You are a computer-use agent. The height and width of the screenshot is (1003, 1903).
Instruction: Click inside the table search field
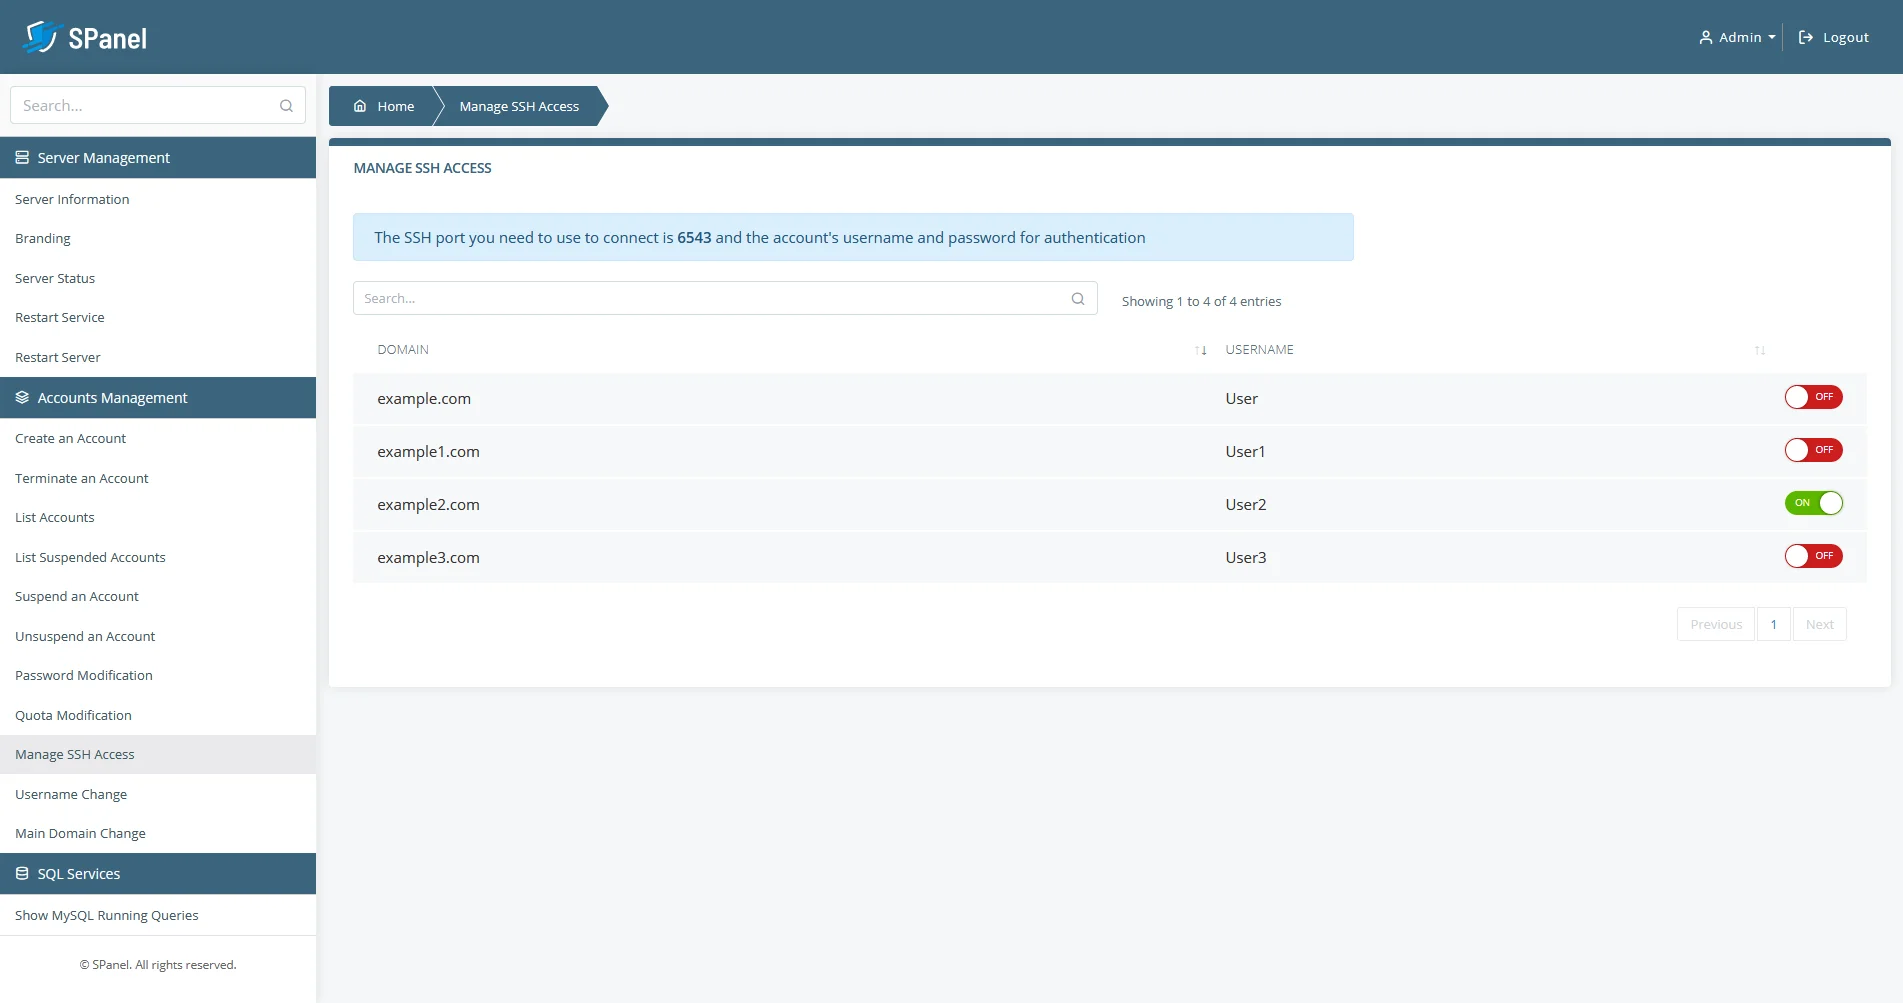coord(700,298)
